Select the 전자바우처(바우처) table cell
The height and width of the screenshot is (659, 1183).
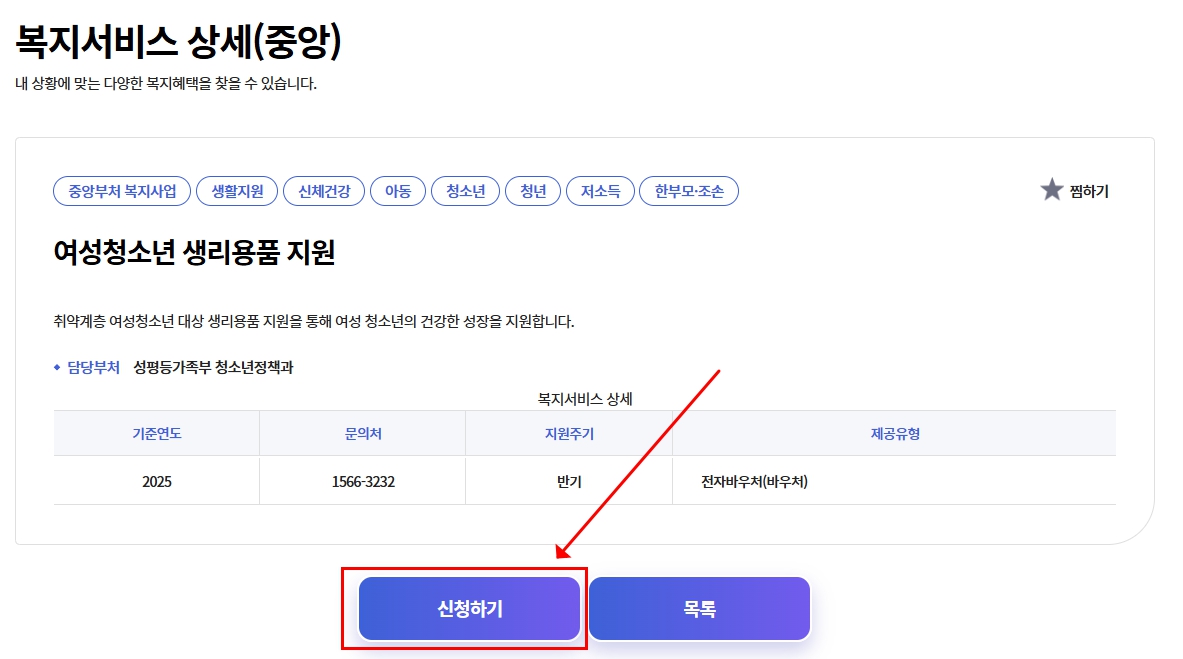(753, 480)
